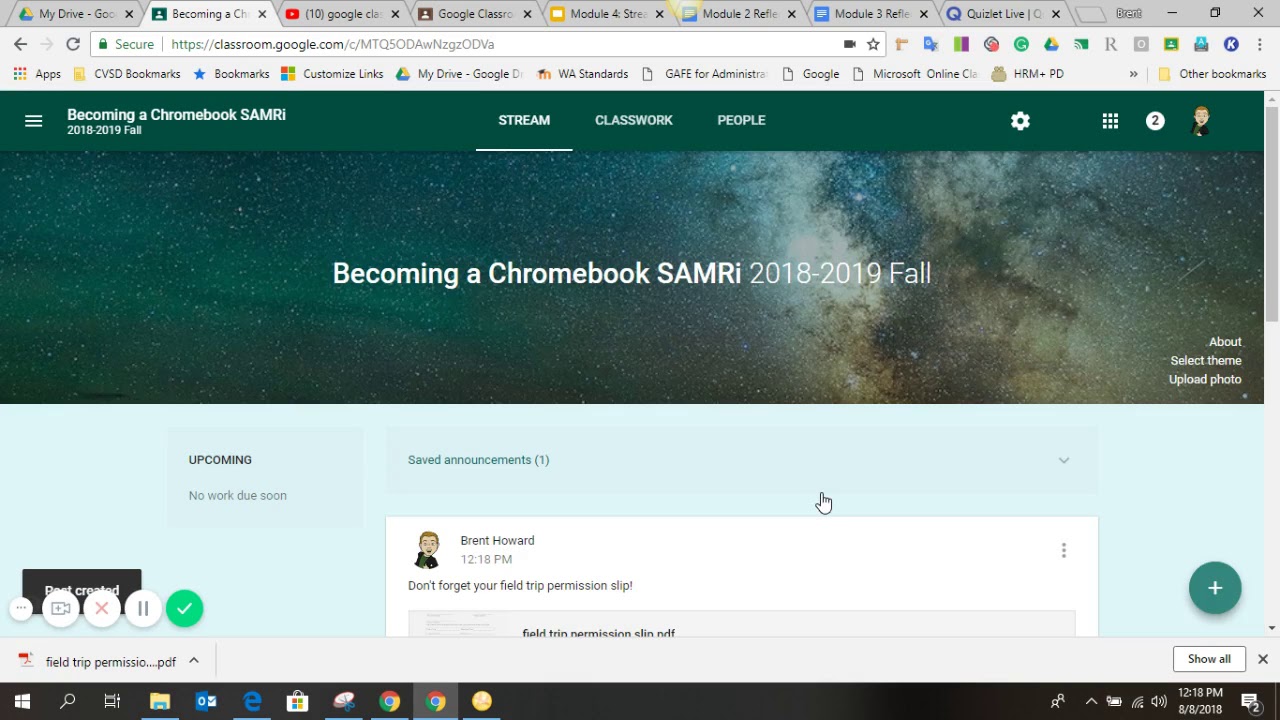Close the downloads bar
The height and width of the screenshot is (720, 1280).
click(1263, 659)
